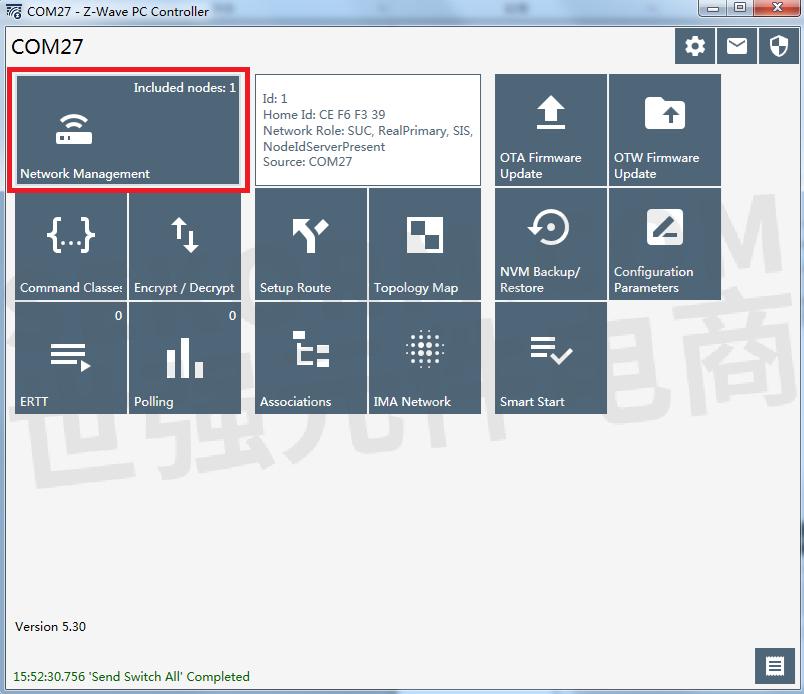Start an OTA Firmware Update
Screen dimensions: 804x694
549,130
